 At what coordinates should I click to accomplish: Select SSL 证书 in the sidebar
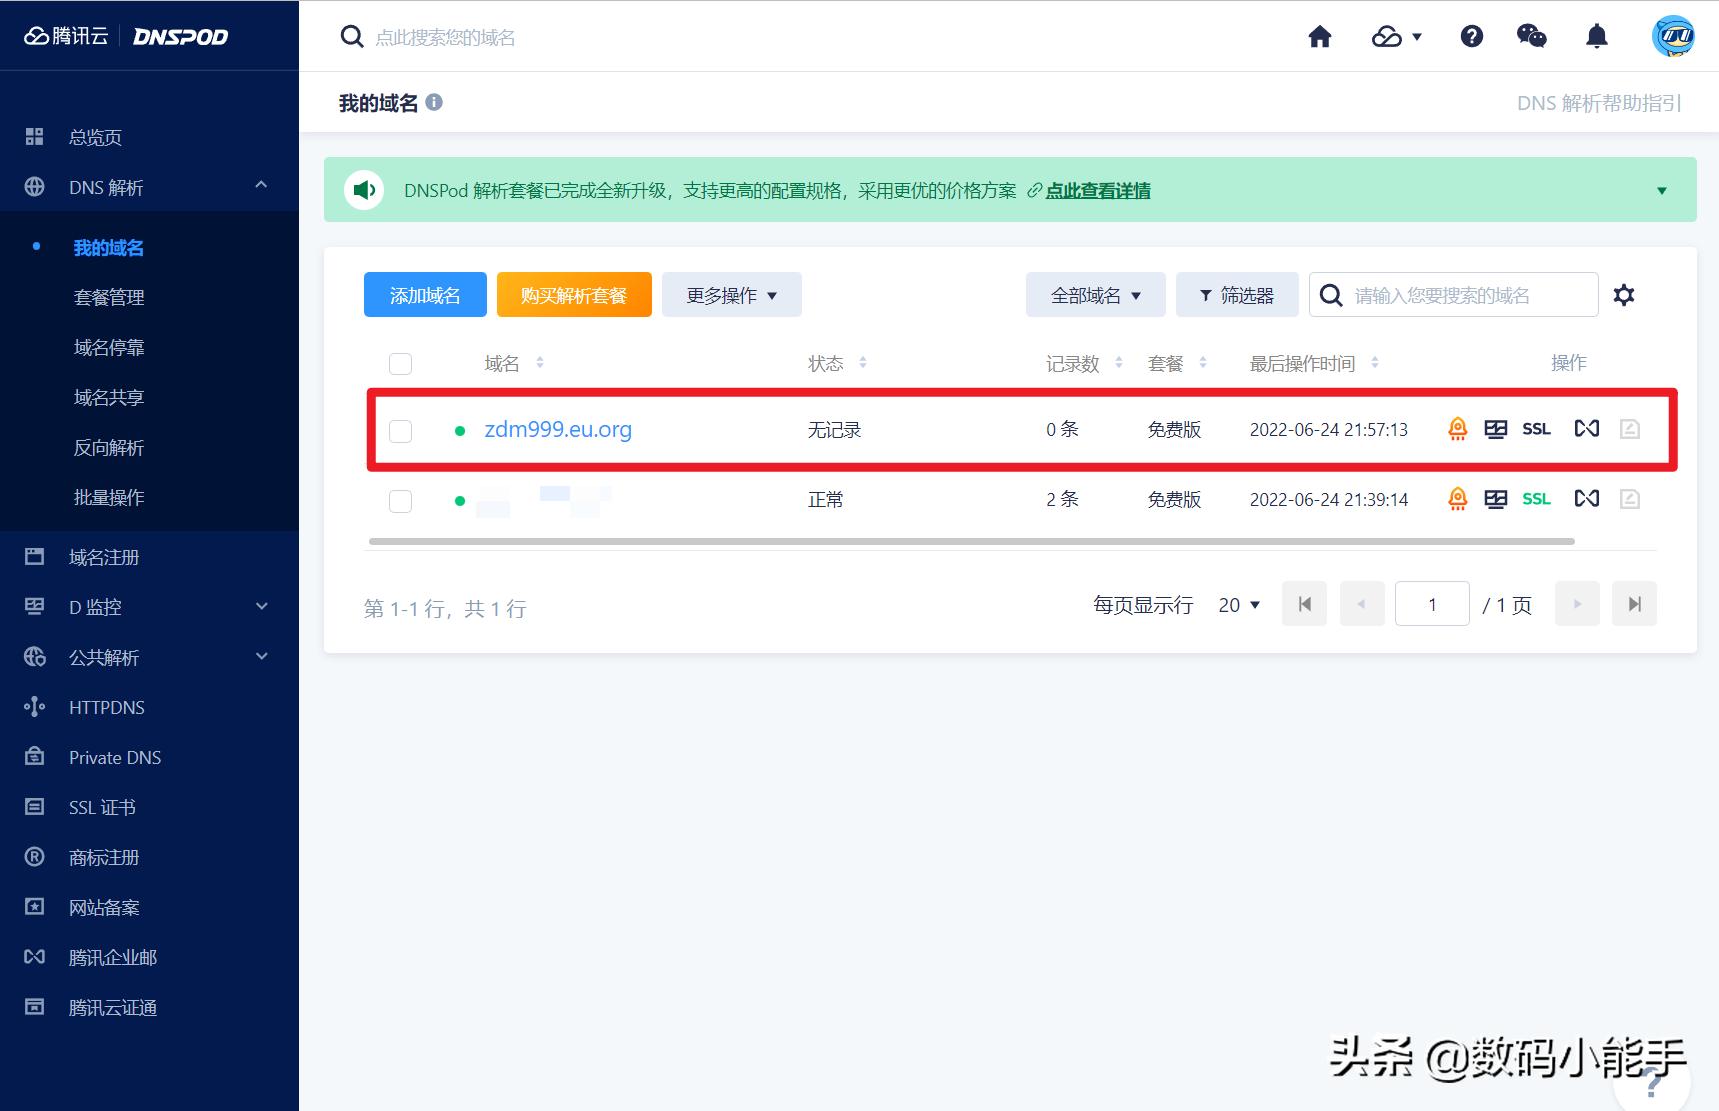[101, 807]
